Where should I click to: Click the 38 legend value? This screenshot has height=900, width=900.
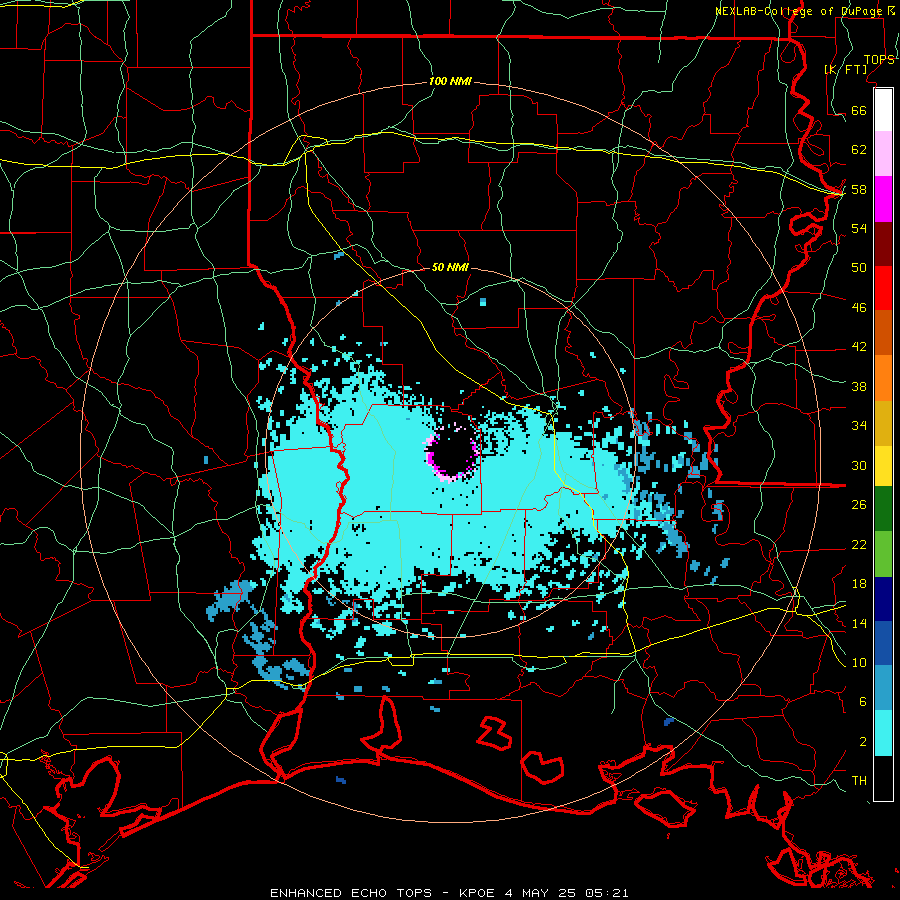(x=859, y=387)
